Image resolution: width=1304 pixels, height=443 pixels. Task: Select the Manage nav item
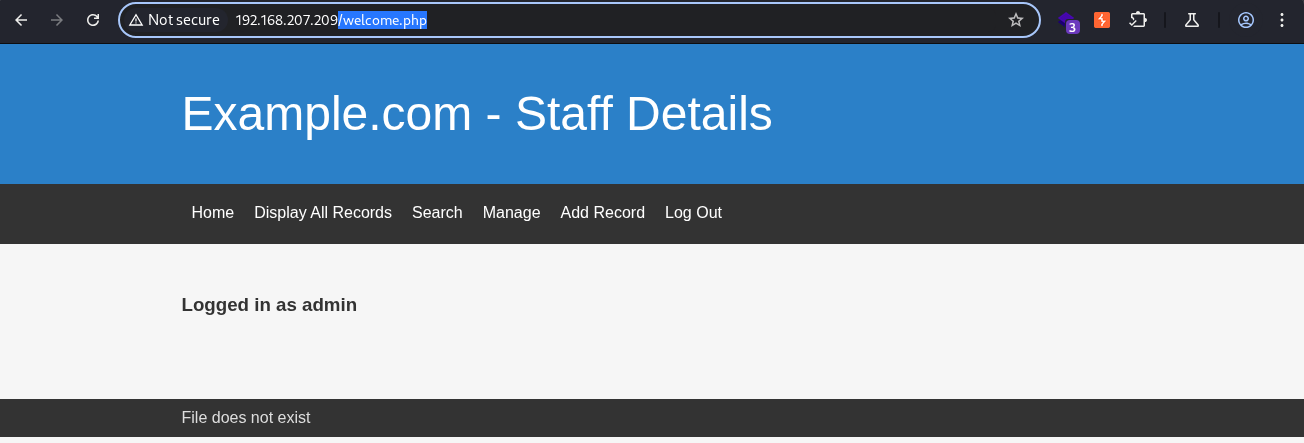point(511,213)
